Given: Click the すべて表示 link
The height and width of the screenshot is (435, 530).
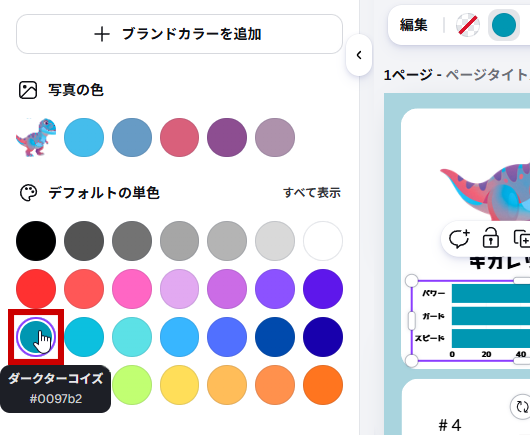Looking at the screenshot, I should click(312, 193).
